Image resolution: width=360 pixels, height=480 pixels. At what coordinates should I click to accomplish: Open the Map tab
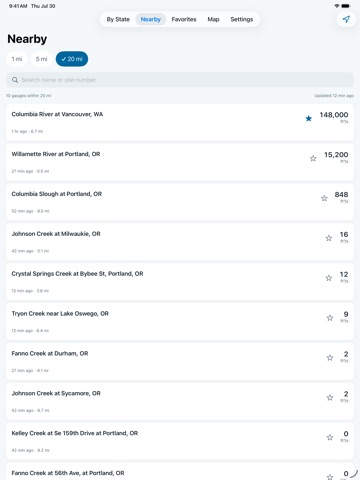point(213,19)
